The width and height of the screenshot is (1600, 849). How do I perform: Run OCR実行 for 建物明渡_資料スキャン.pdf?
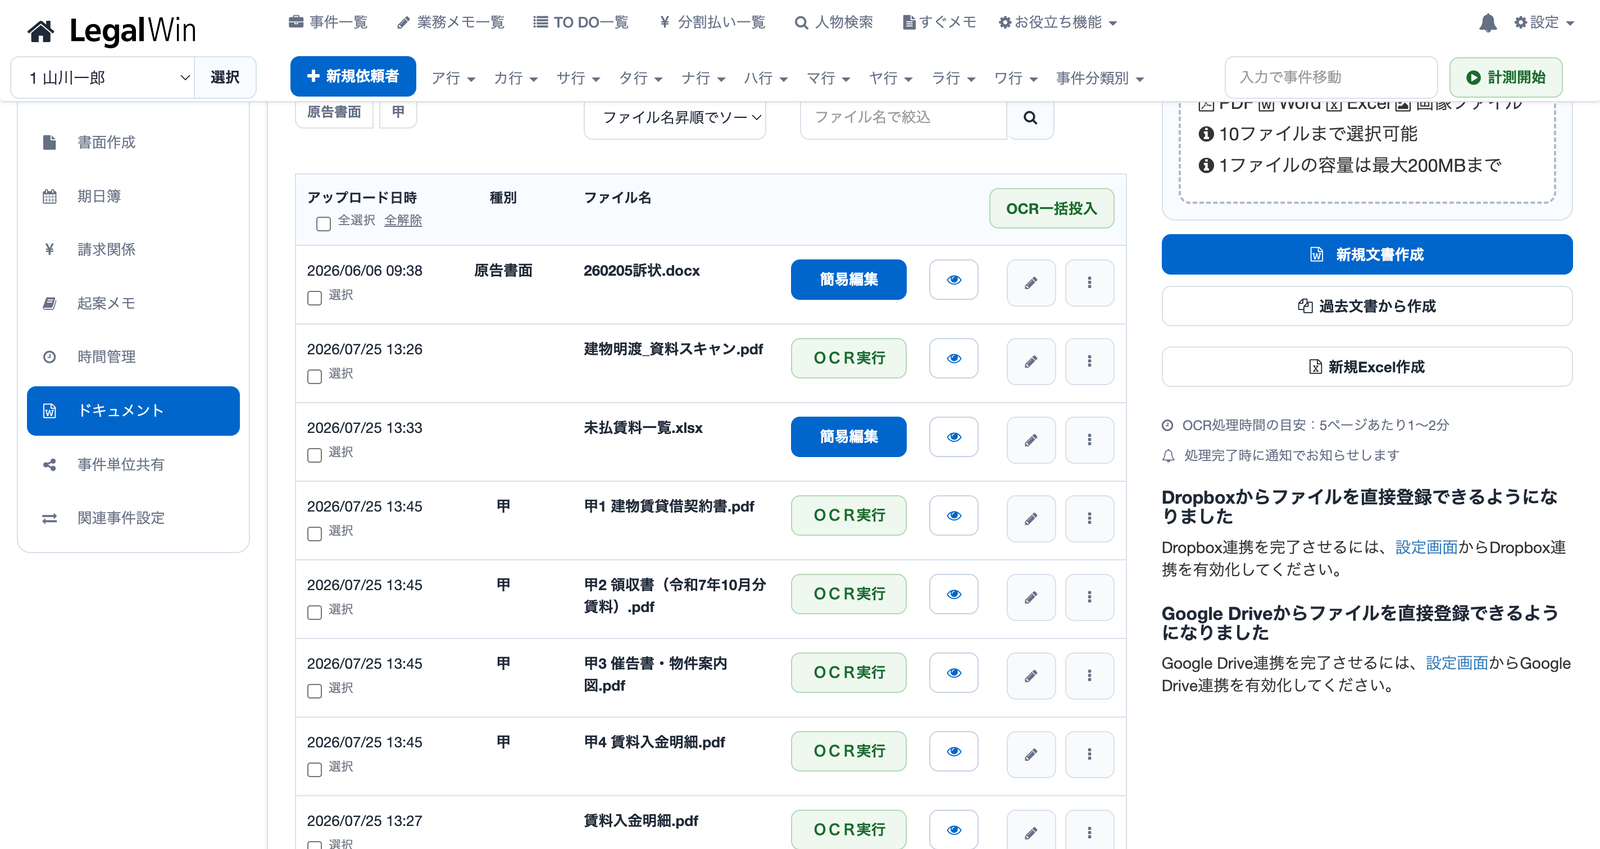point(849,358)
